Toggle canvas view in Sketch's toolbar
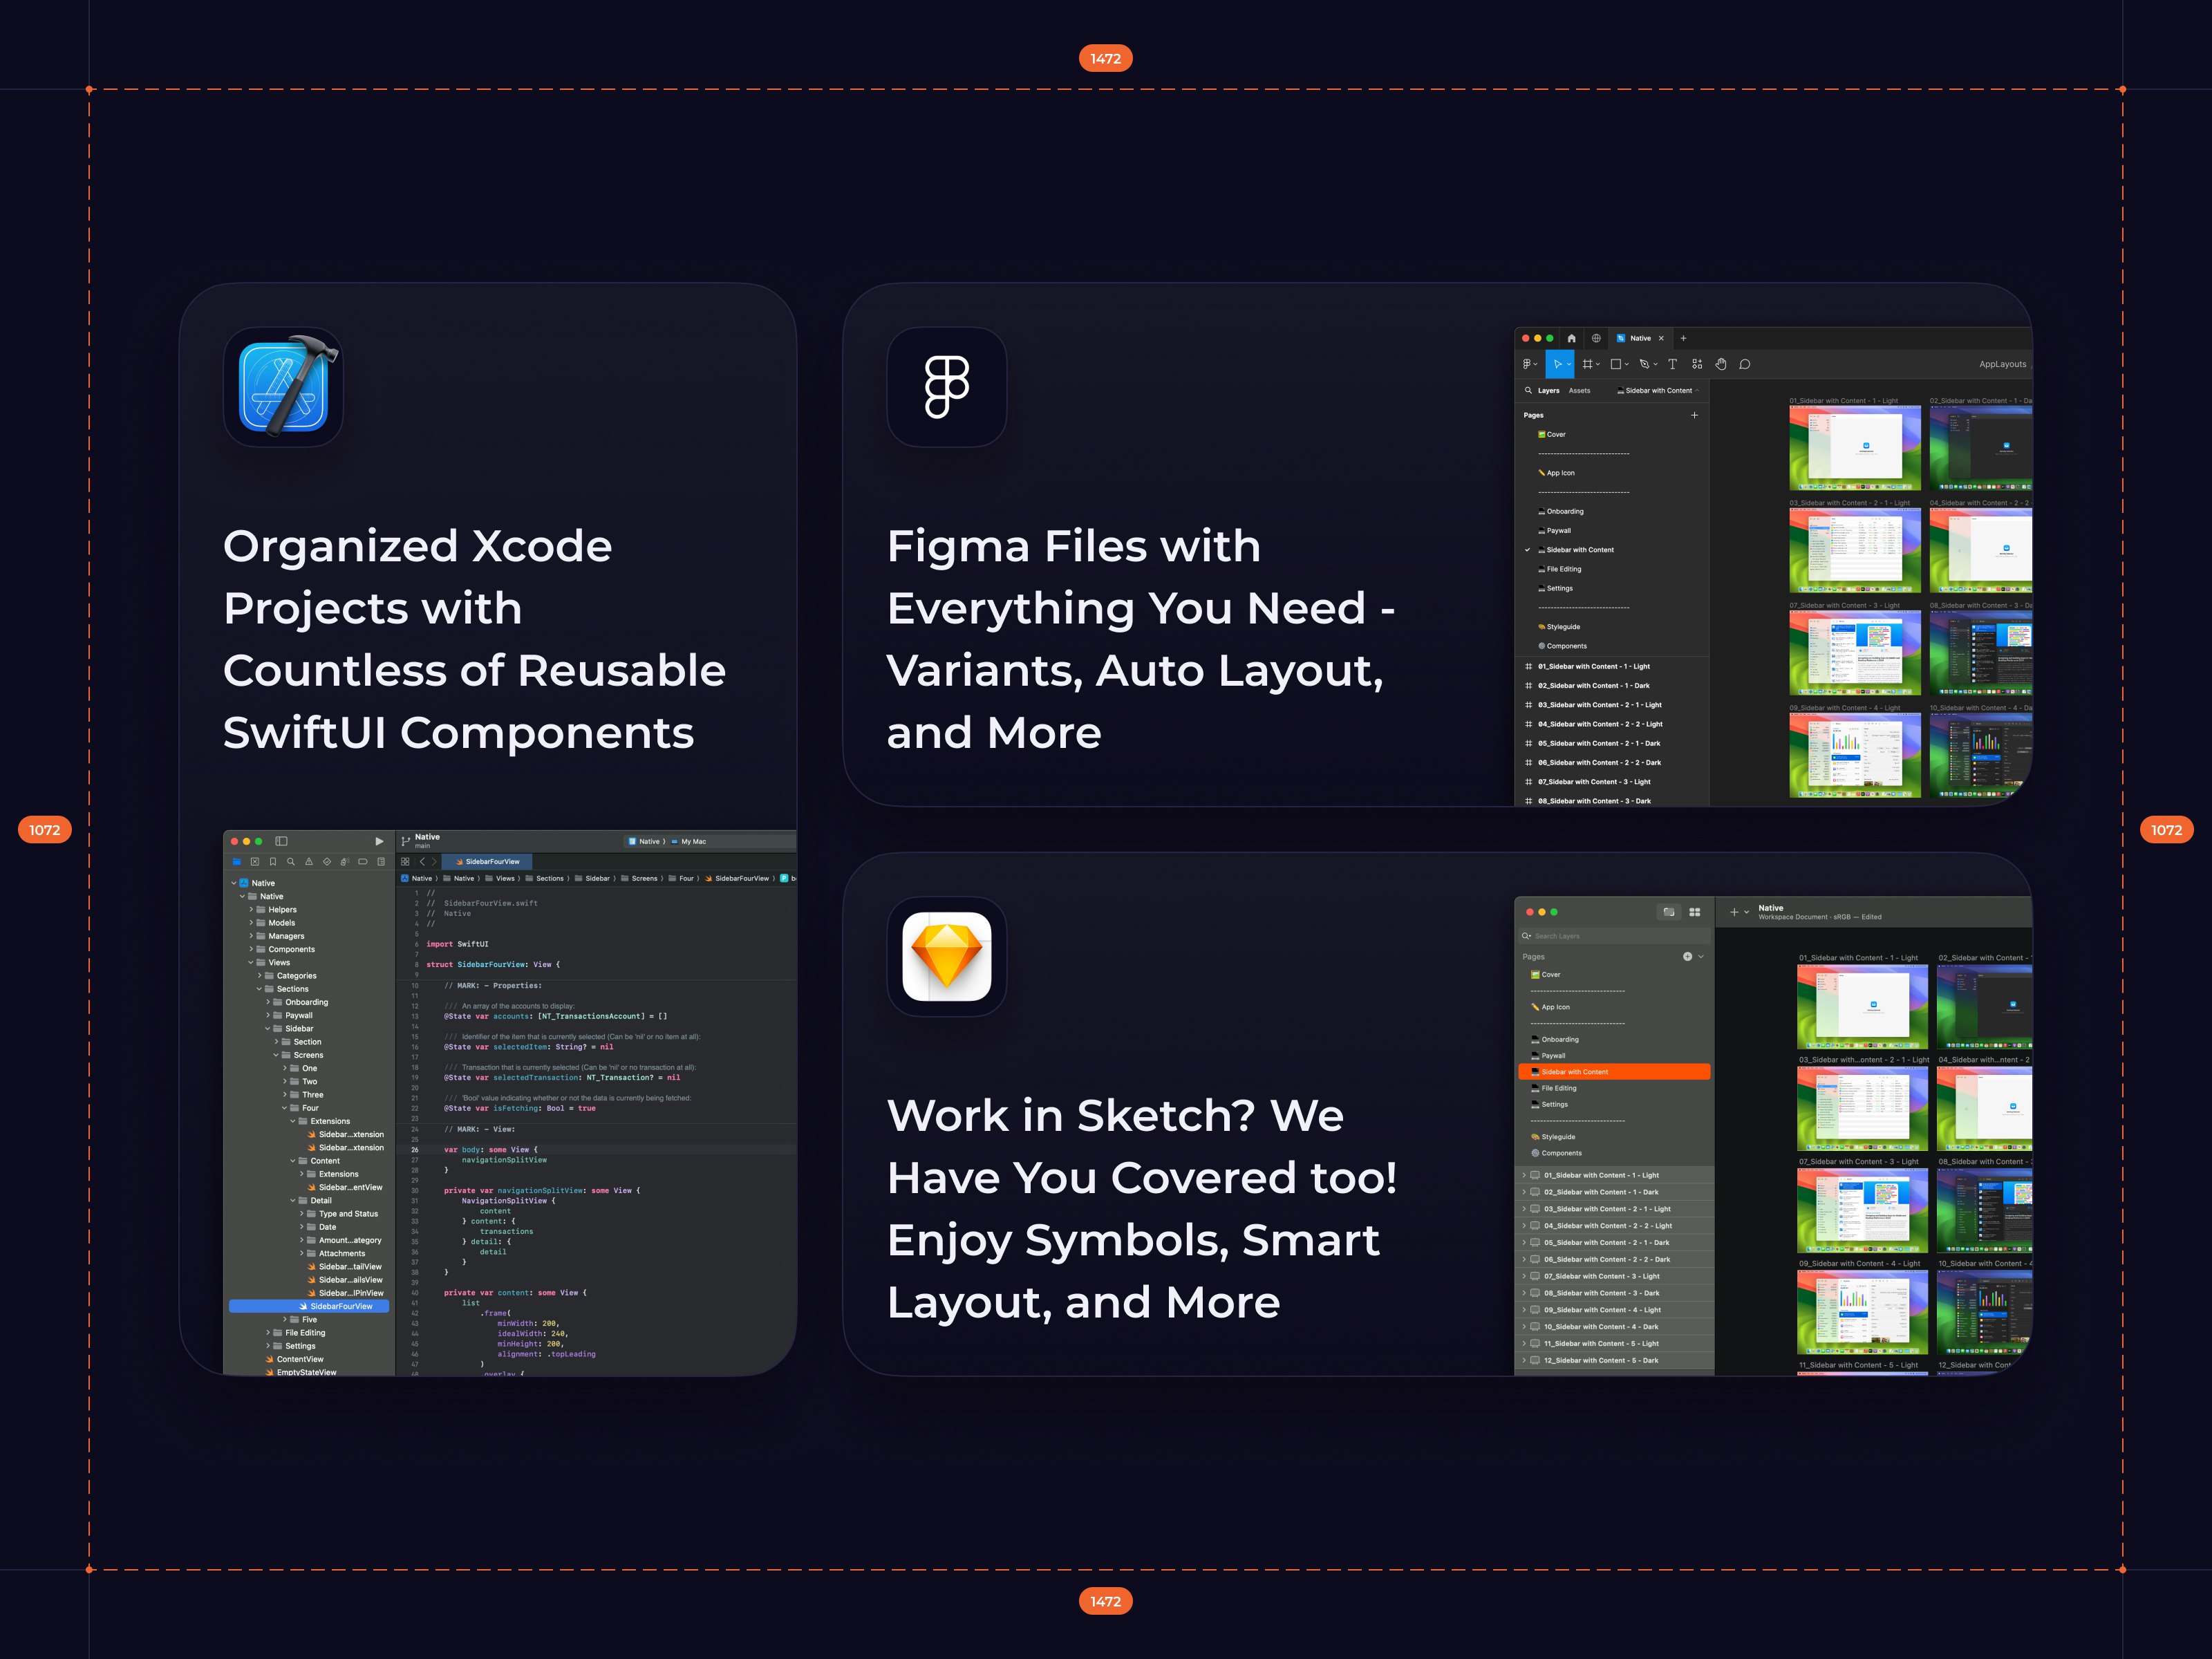 click(x=1670, y=913)
